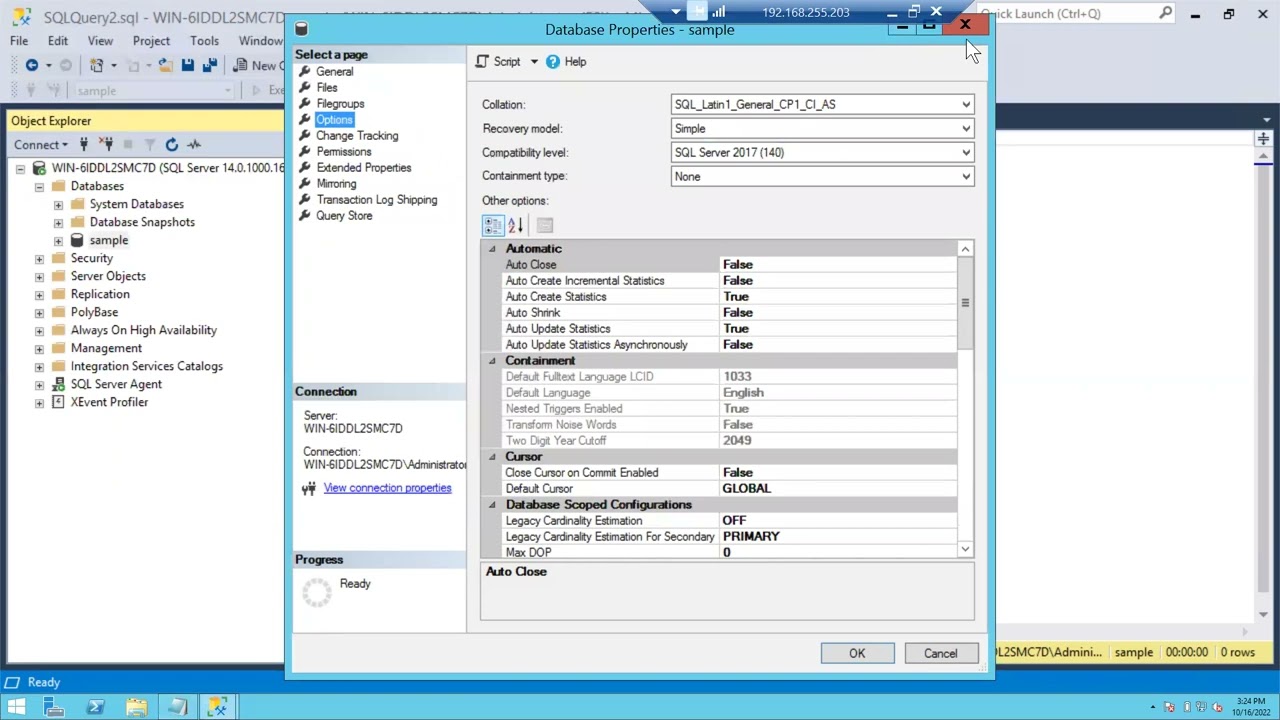Click the Navigate Backward blue arrow icon
The height and width of the screenshot is (720, 1280).
coord(32,65)
